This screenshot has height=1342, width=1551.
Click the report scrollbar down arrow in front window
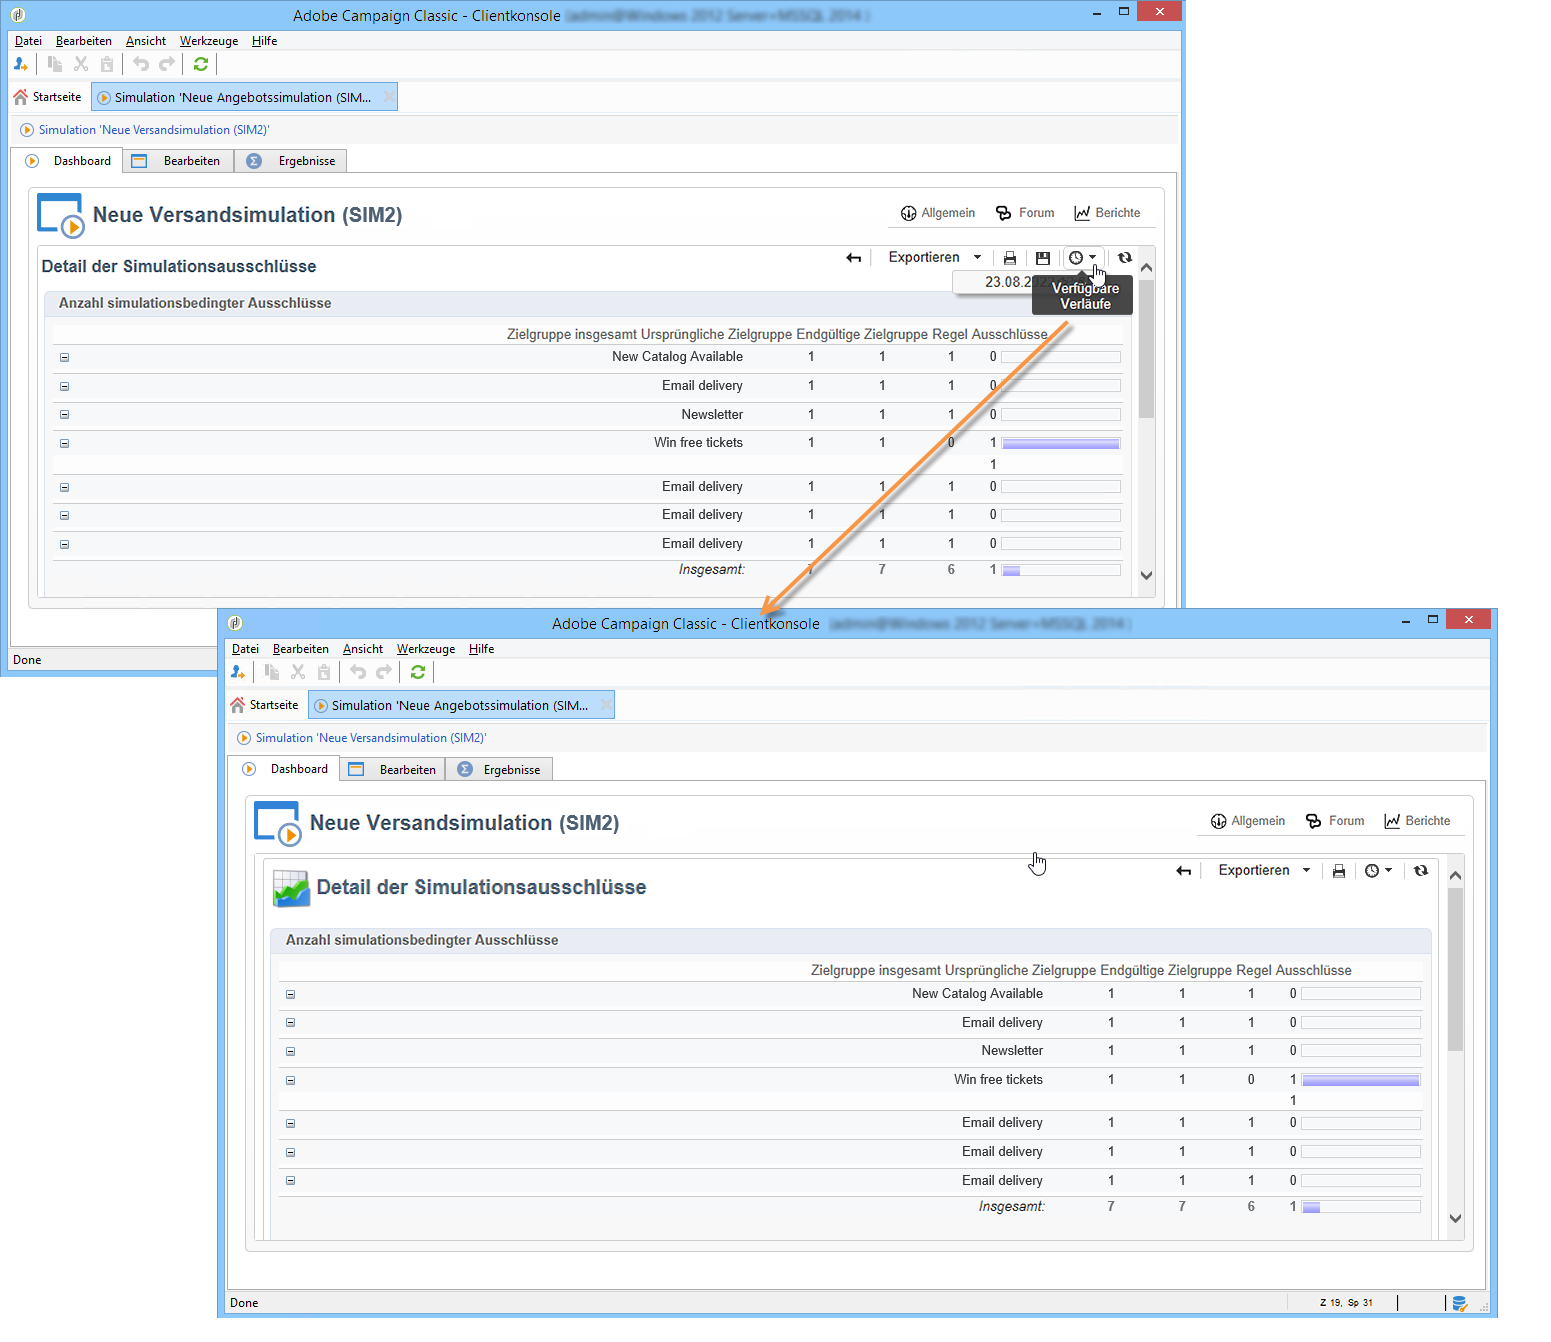tap(1456, 1218)
